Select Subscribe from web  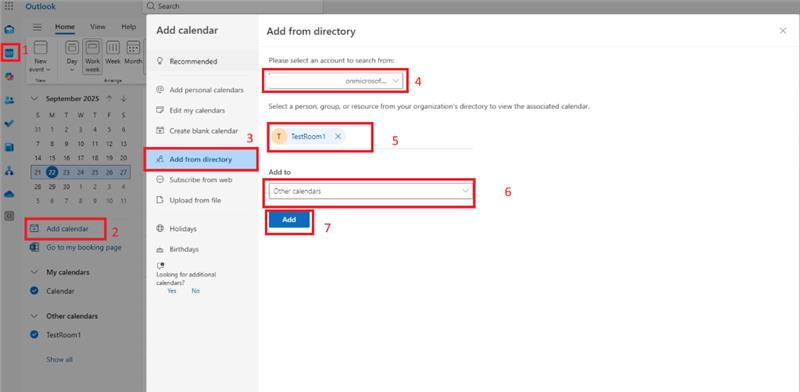tap(202, 180)
